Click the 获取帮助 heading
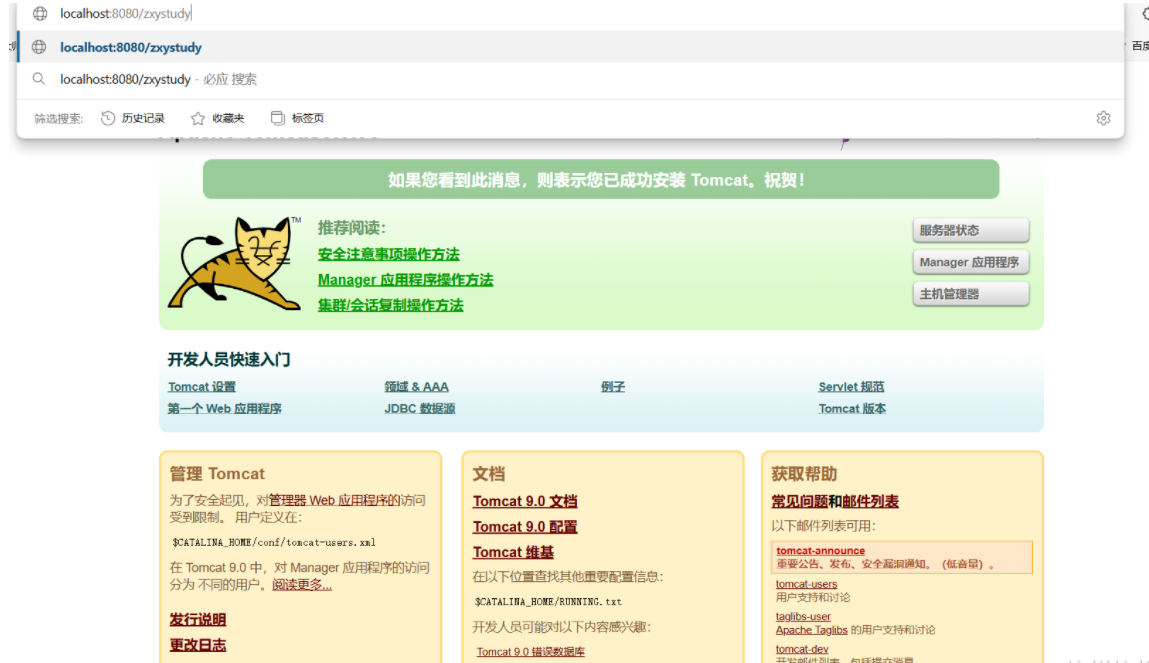 (x=804, y=474)
